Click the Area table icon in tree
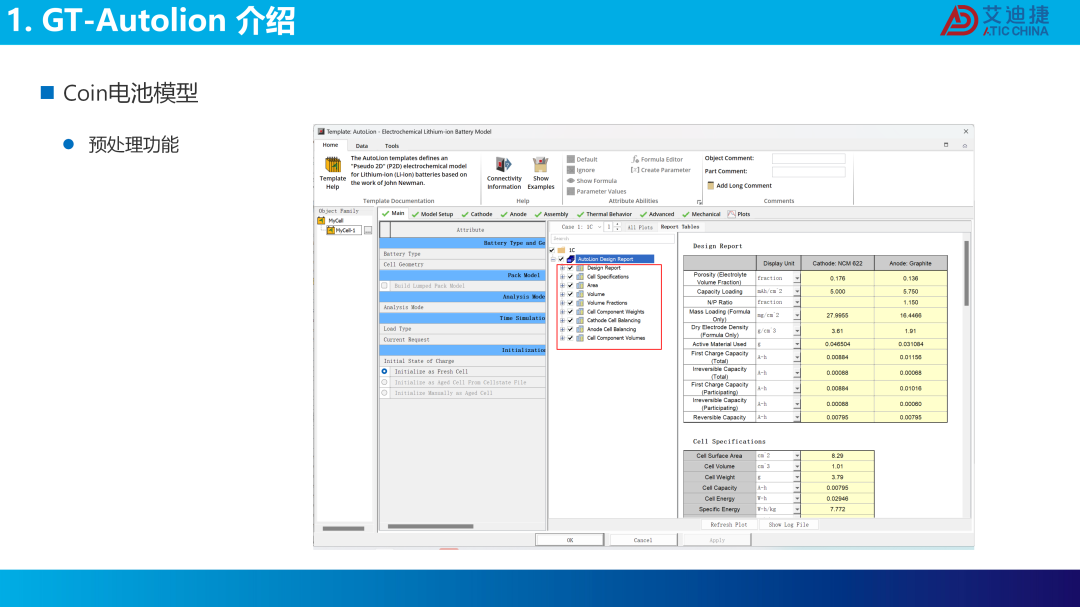The image size is (1080, 607). [x=580, y=285]
